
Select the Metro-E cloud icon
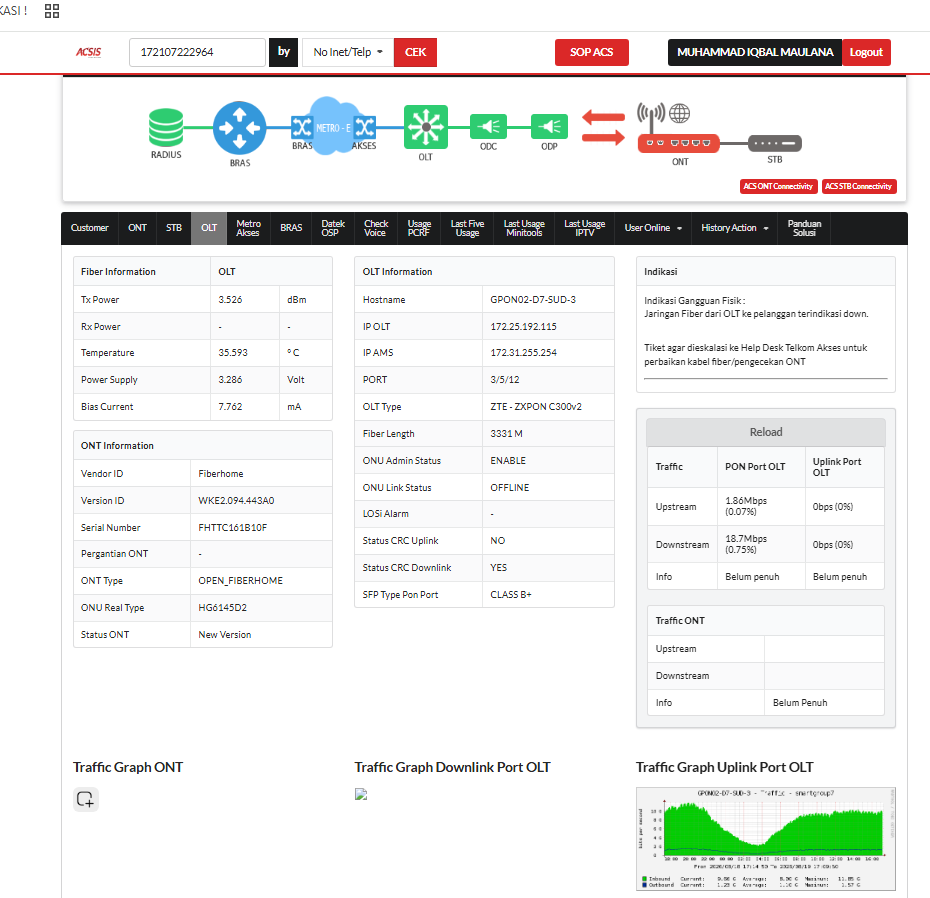(332, 127)
